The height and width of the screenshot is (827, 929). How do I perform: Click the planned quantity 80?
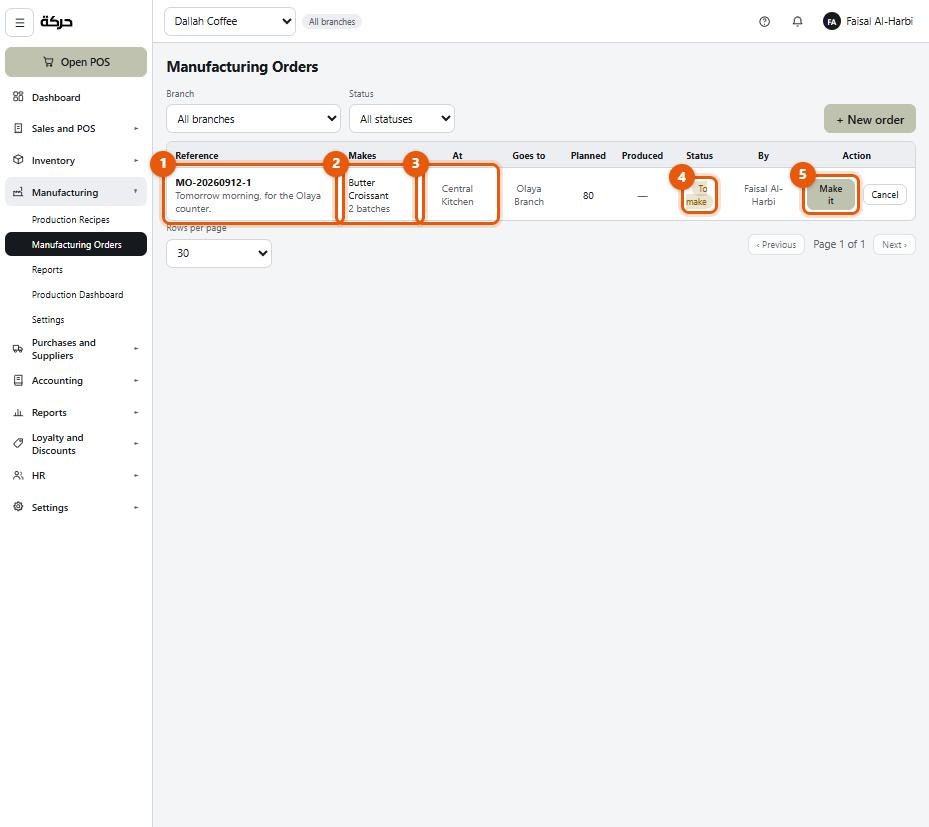(588, 195)
